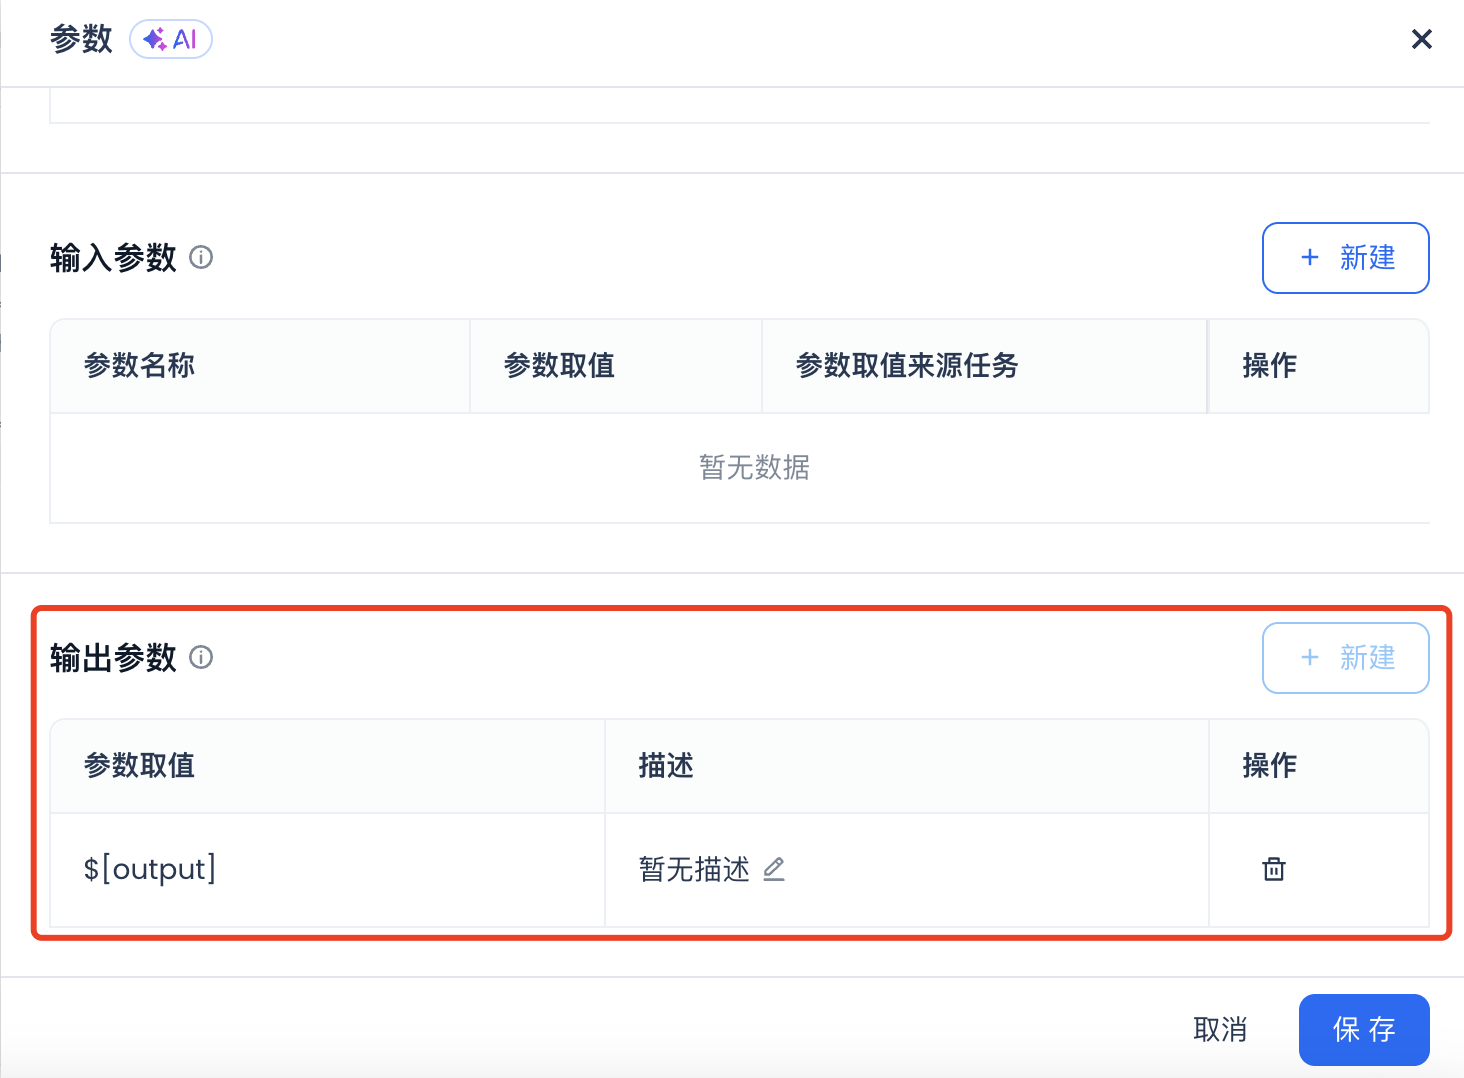Select the $[output] value cell
Viewport: 1464px width, 1078px height.
[x=327, y=869]
